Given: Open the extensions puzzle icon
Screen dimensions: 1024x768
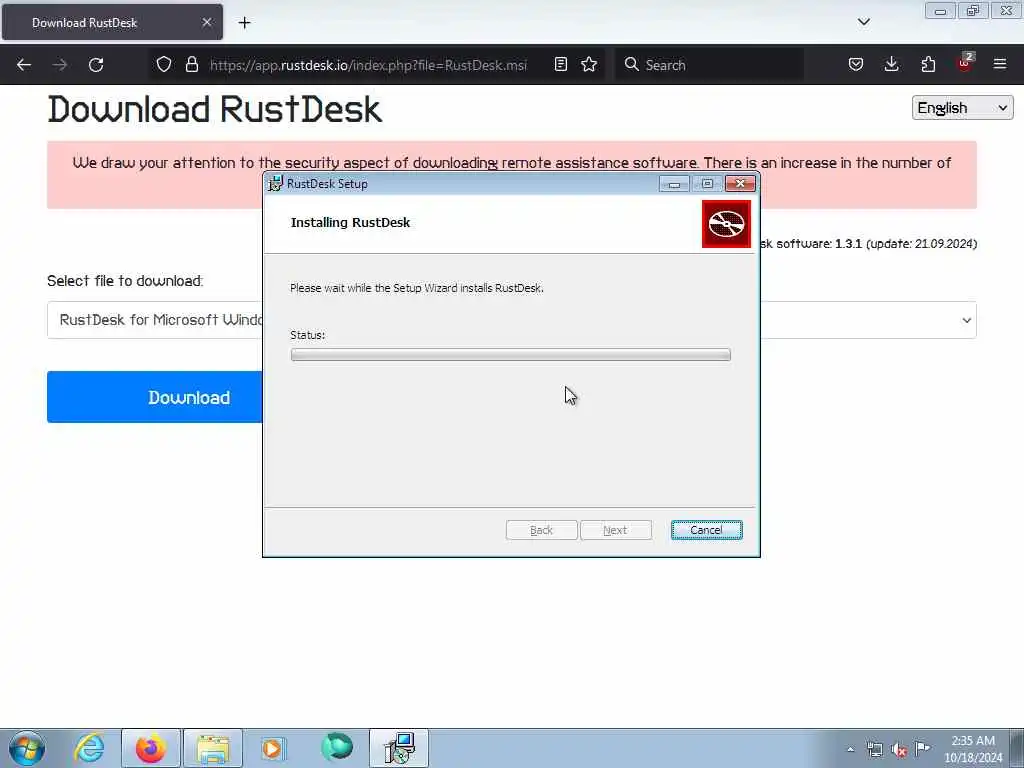Looking at the screenshot, I should point(928,65).
